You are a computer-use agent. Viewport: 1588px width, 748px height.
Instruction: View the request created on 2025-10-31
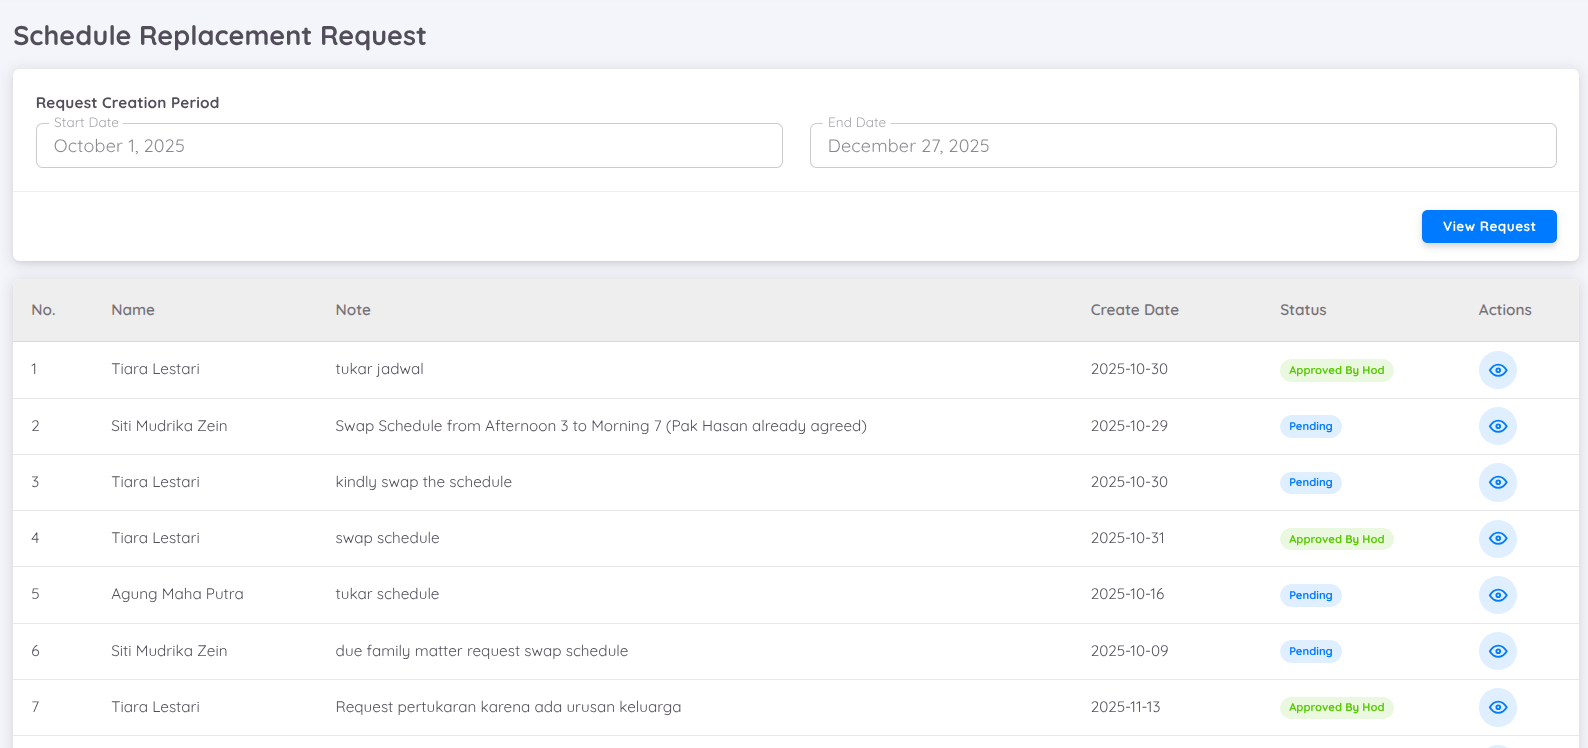[x=1497, y=538]
